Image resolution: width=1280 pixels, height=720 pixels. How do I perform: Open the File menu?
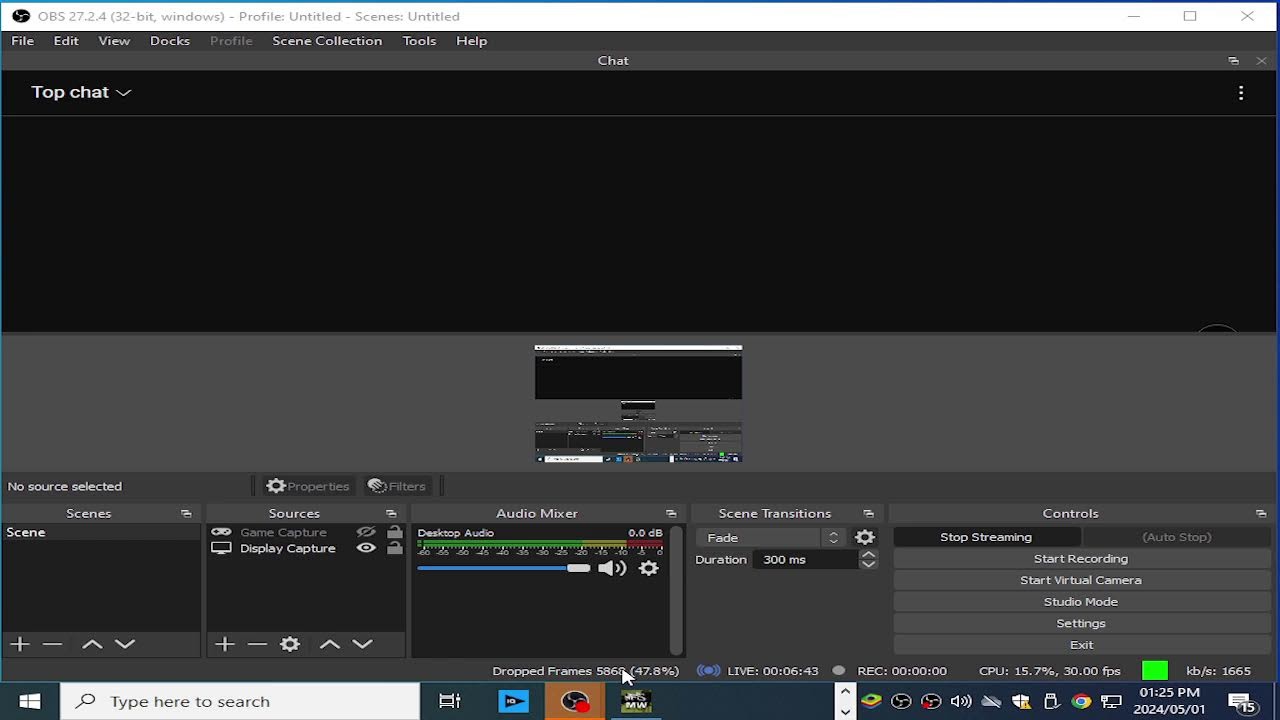click(x=22, y=41)
